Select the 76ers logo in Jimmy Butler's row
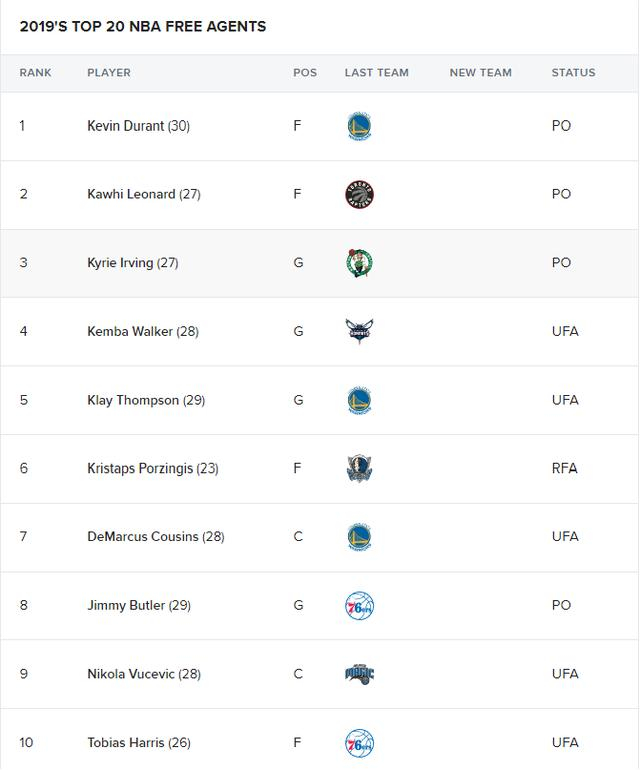 tap(359, 605)
